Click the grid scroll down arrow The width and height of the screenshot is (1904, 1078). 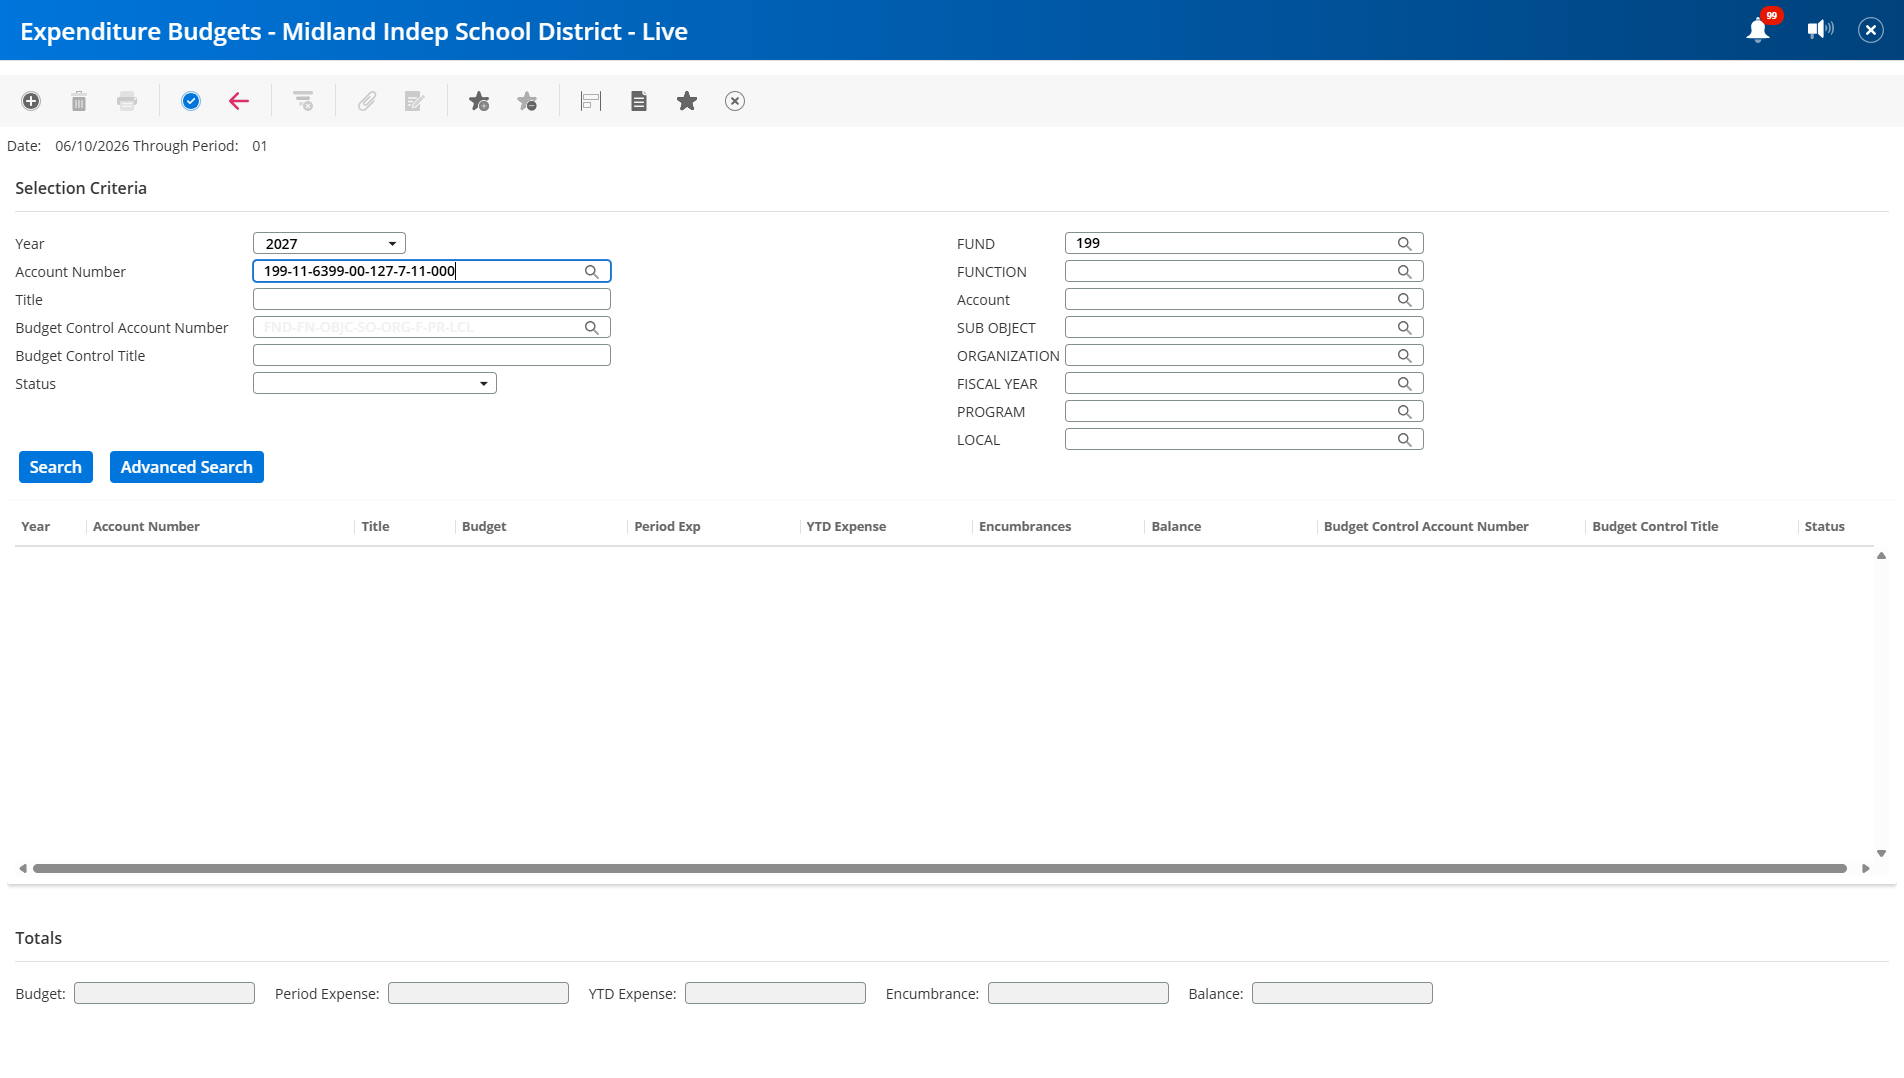coord(1881,854)
